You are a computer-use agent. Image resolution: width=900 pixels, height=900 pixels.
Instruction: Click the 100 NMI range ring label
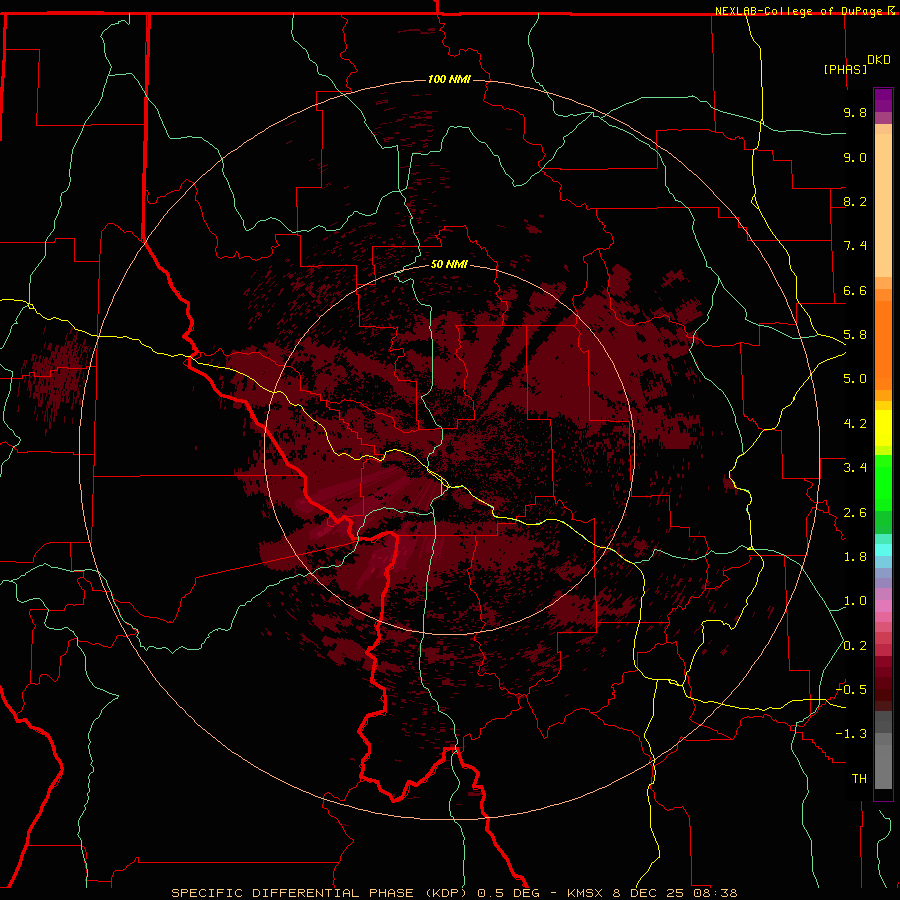pyautogui.click(x=449, y=79)
